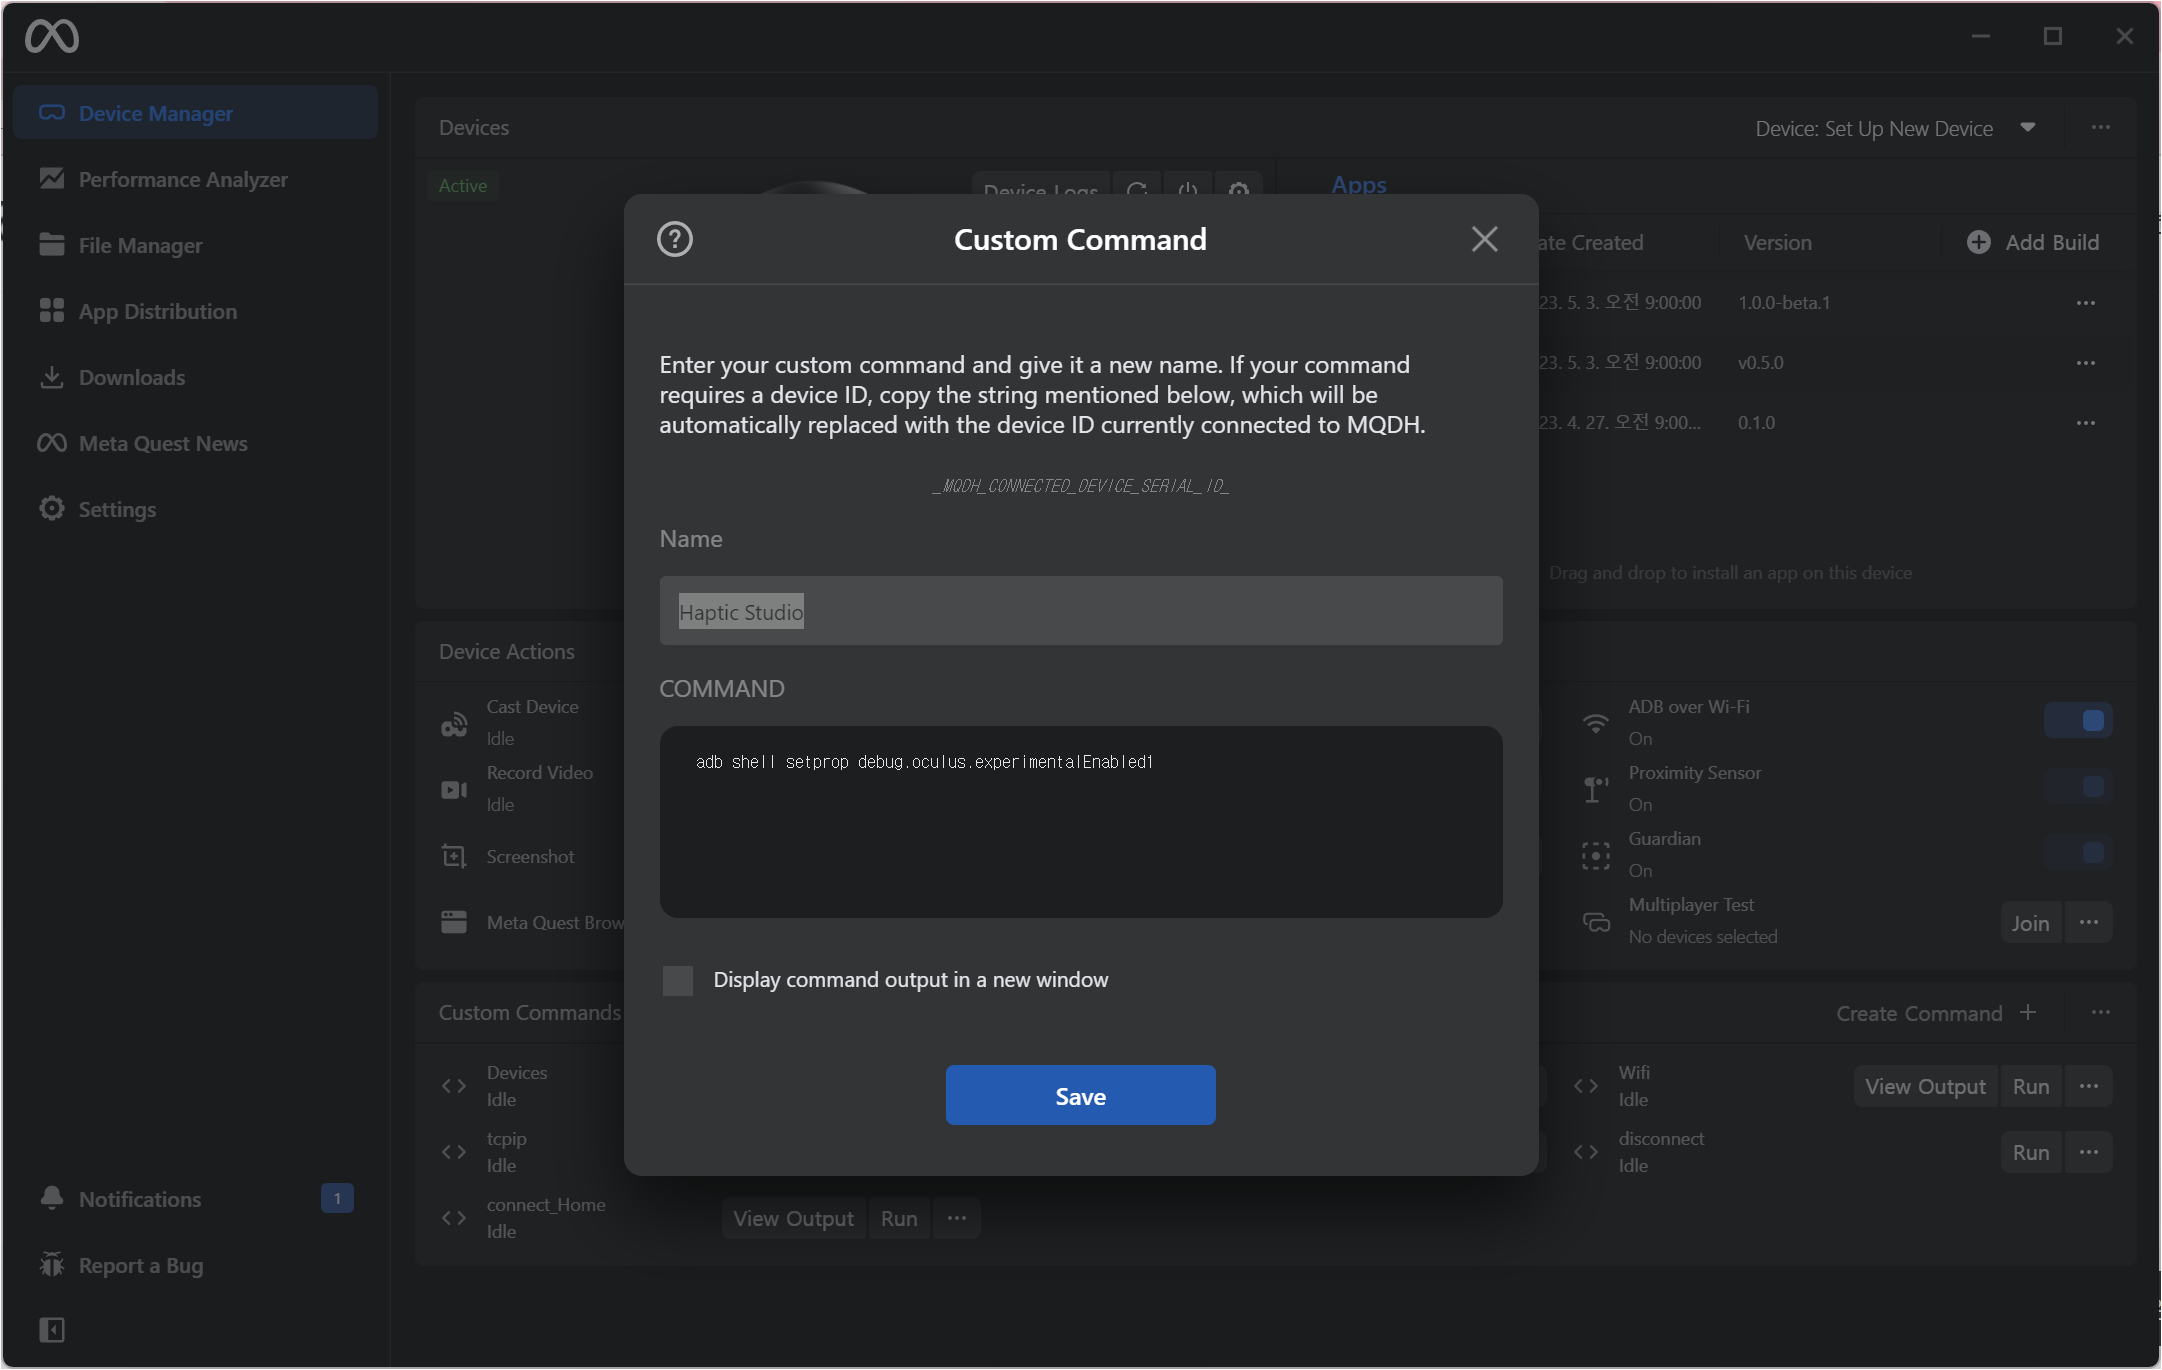
Task: Save the custom command
Action: (1080, 1096)
